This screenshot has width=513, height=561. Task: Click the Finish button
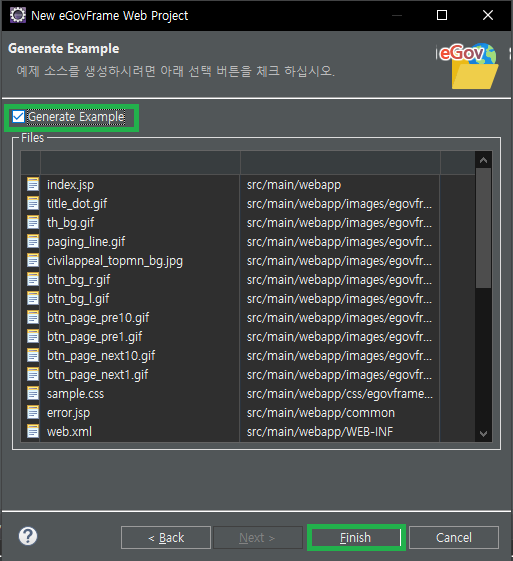[x=356, y=537]
